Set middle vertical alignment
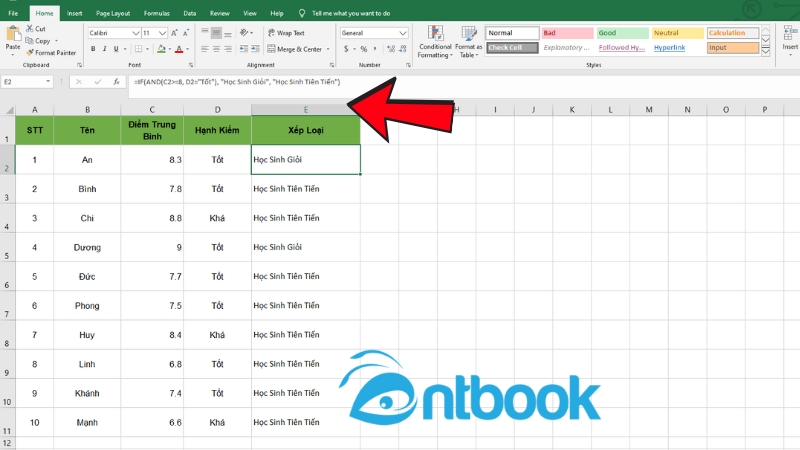The width and height of the screenshot is (800, 450). [x=216, y=33]
